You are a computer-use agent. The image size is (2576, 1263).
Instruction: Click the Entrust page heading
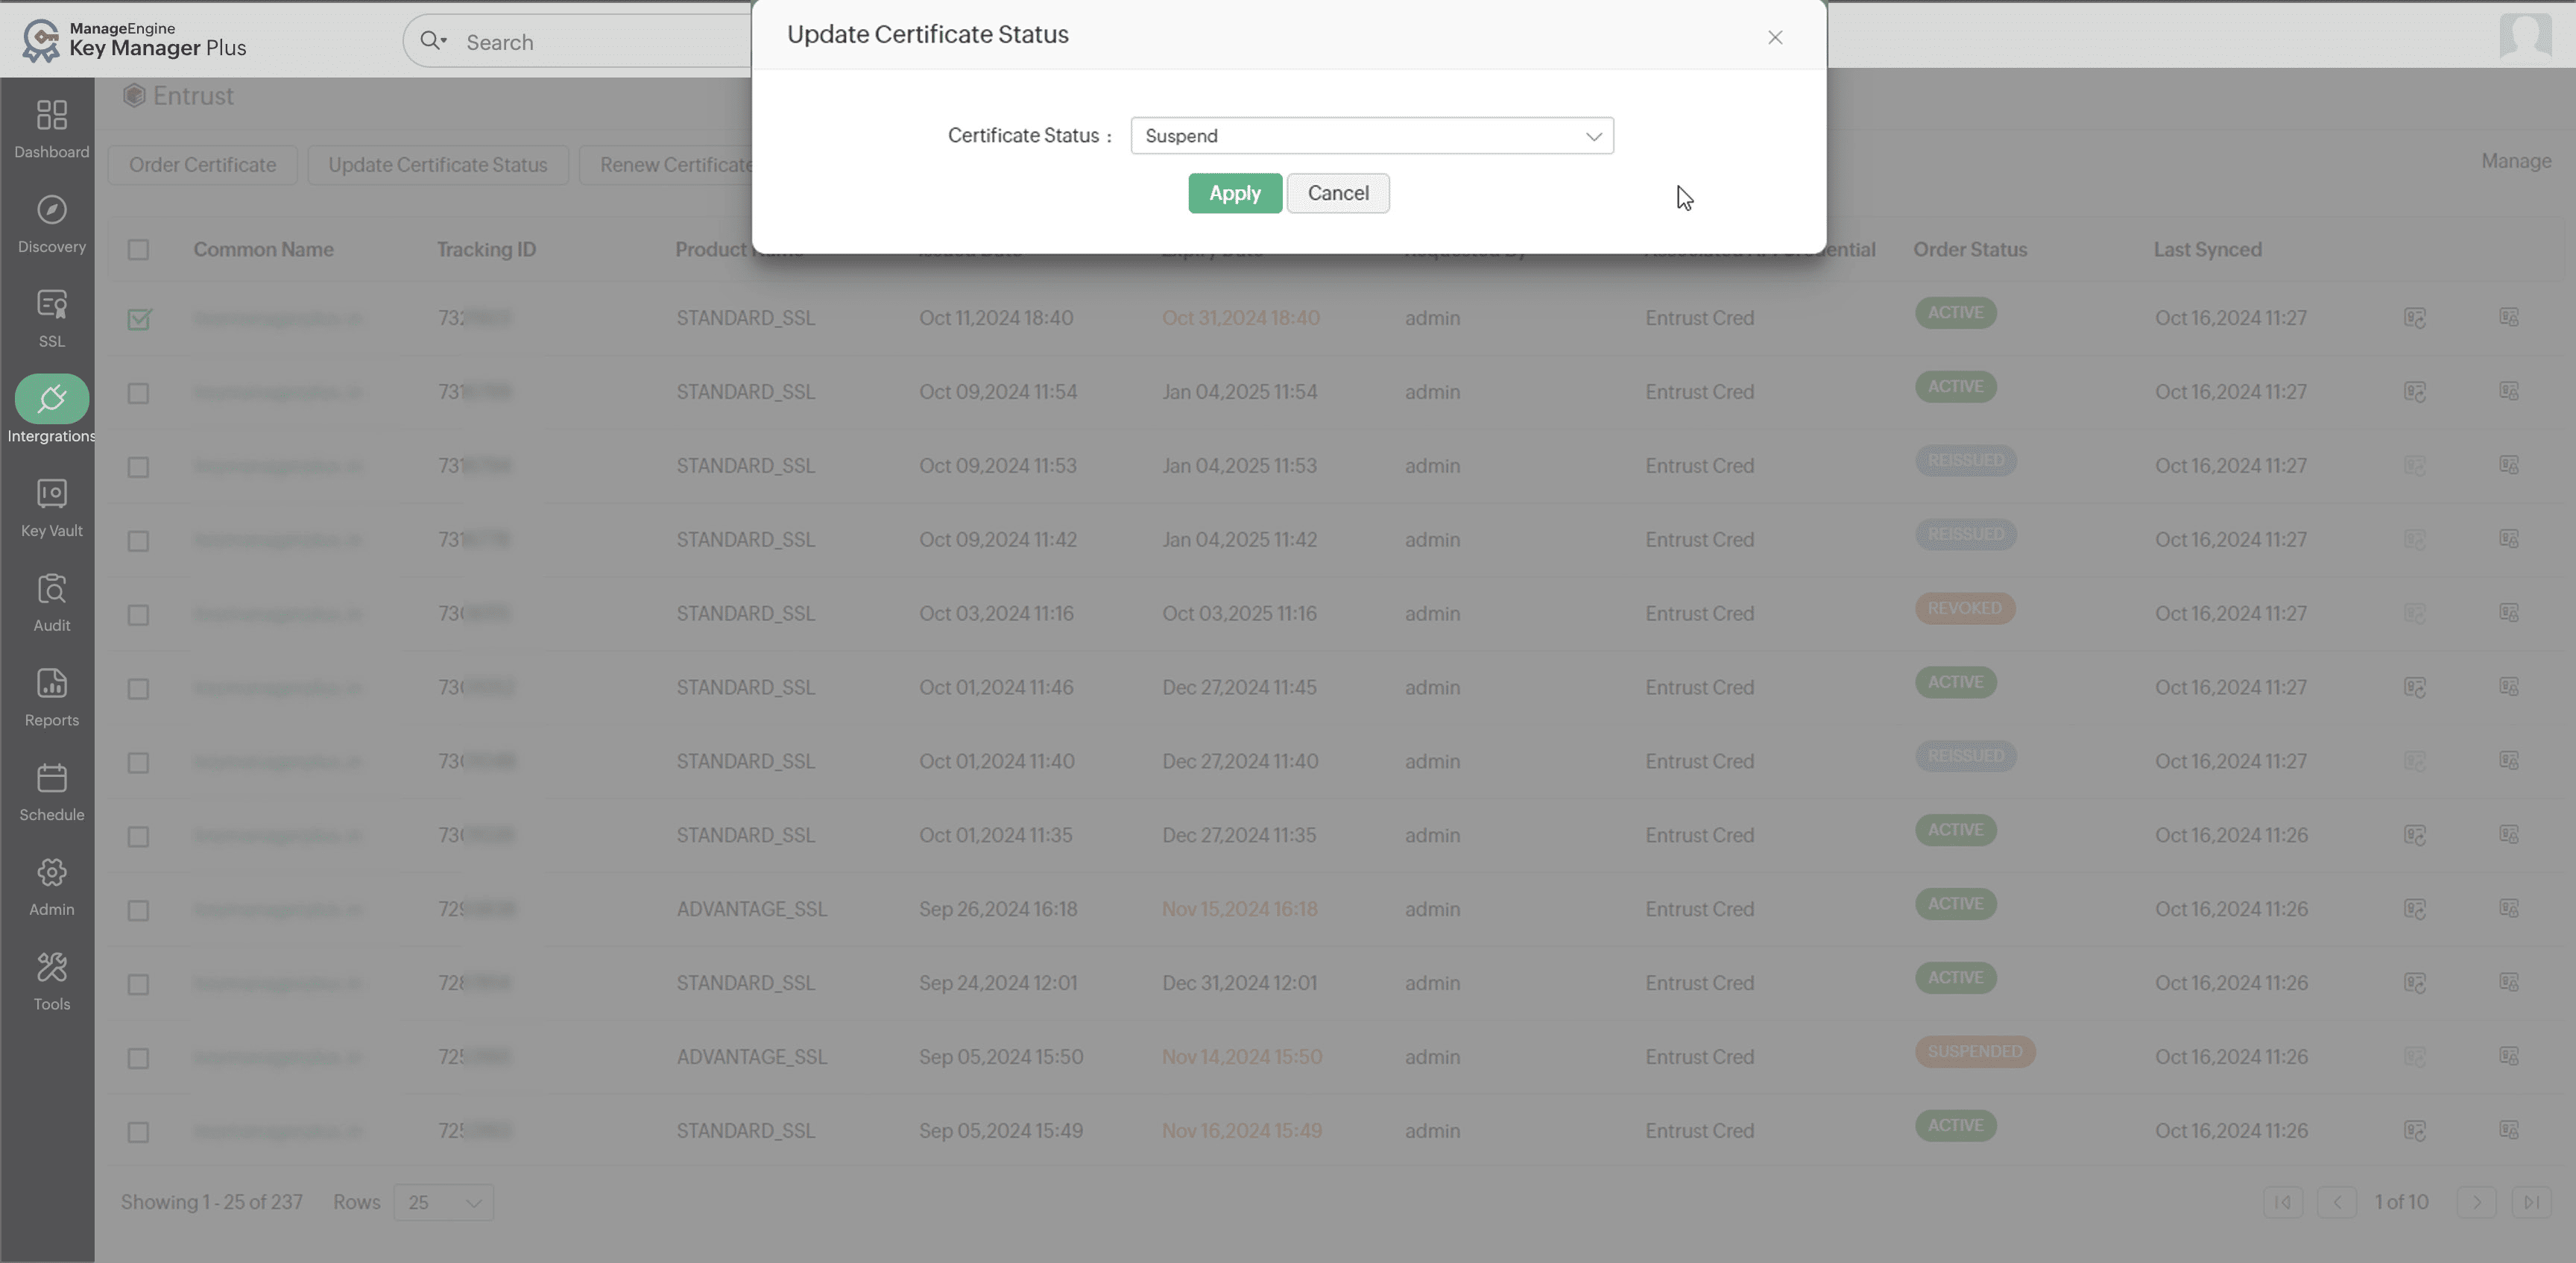pyautogui.click(x=193, y=96)
